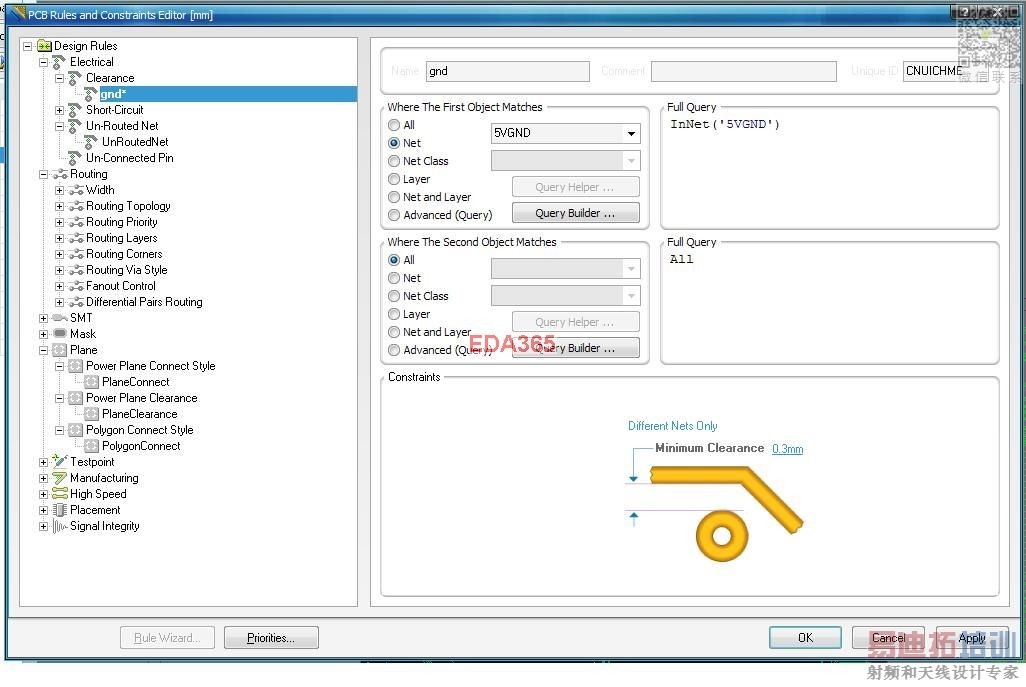
Task: Click the Width rule icon
Action: [76, 190]
